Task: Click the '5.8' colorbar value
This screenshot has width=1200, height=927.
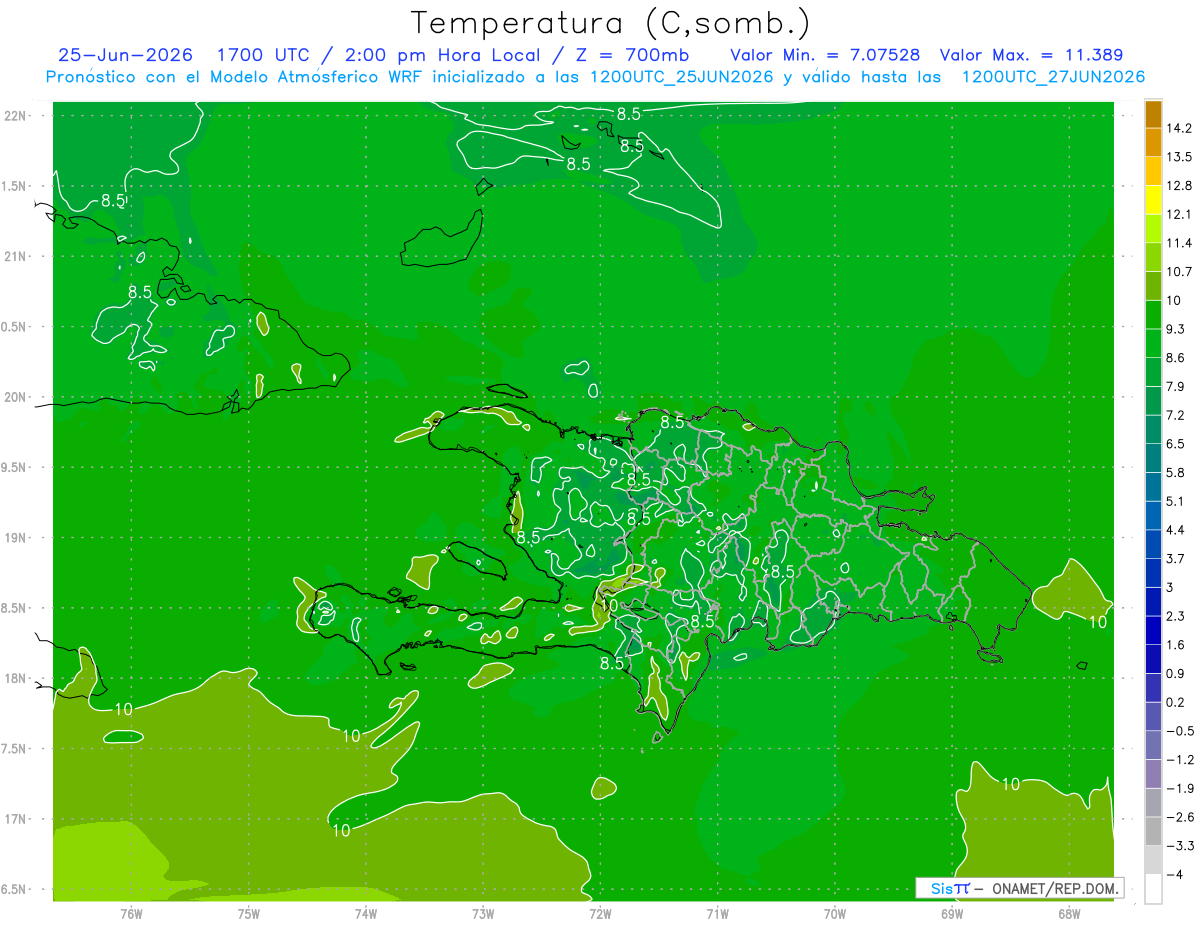Action: click(x=1175, y=473)
